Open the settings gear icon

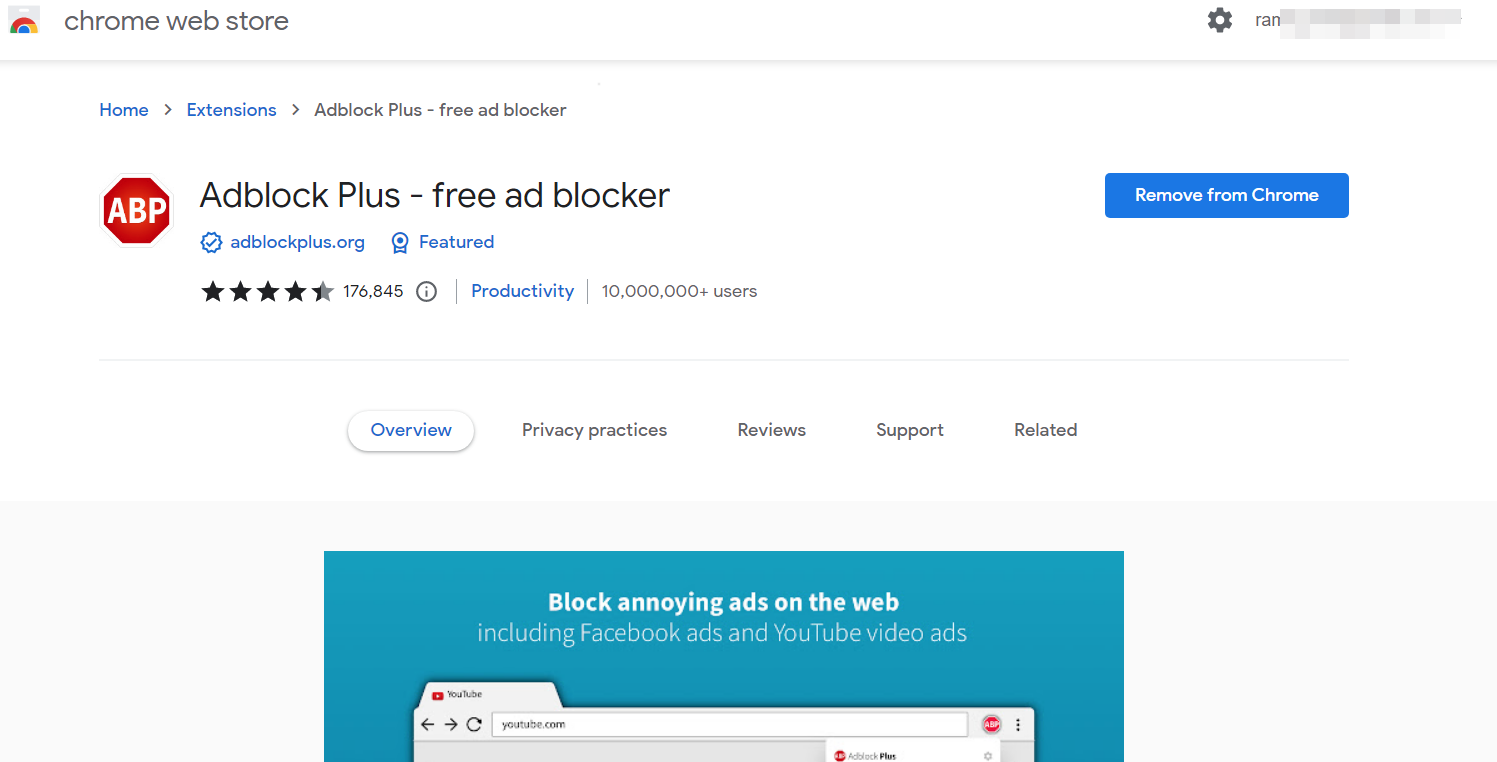(x=1220, y=20)
